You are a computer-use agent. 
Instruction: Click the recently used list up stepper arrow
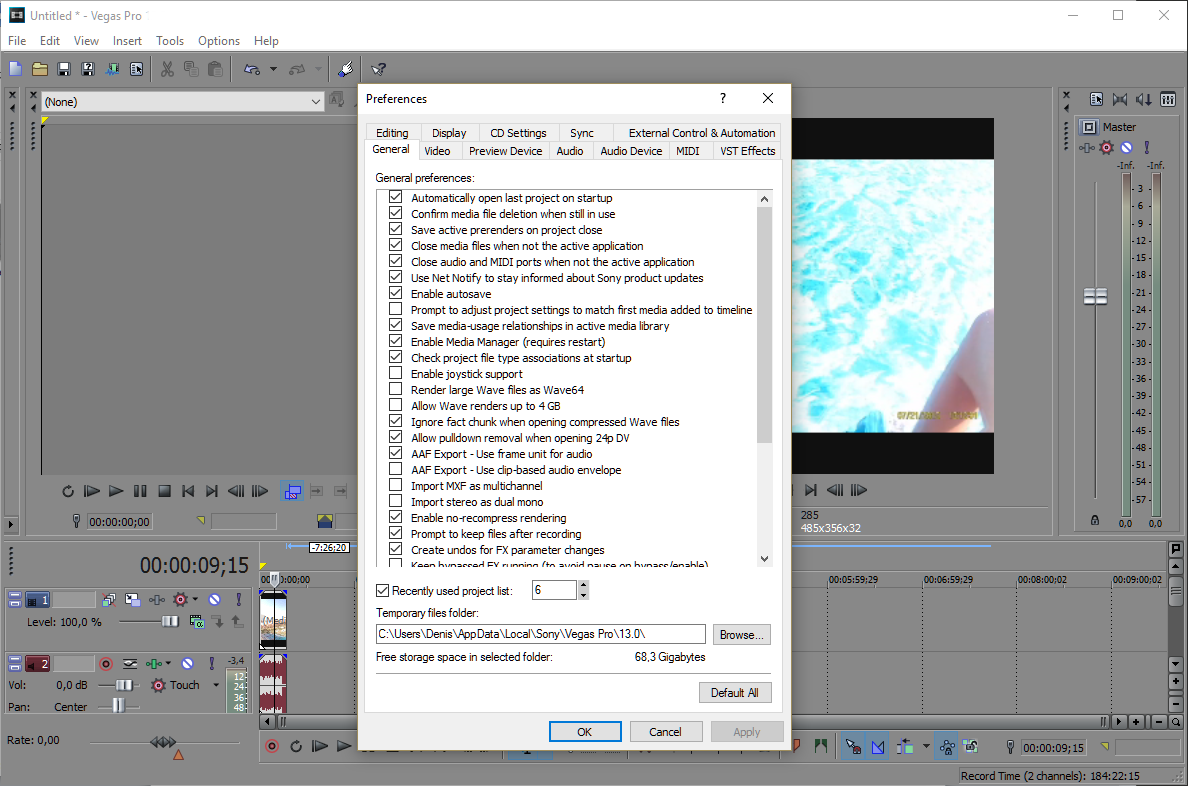(583, 585)
